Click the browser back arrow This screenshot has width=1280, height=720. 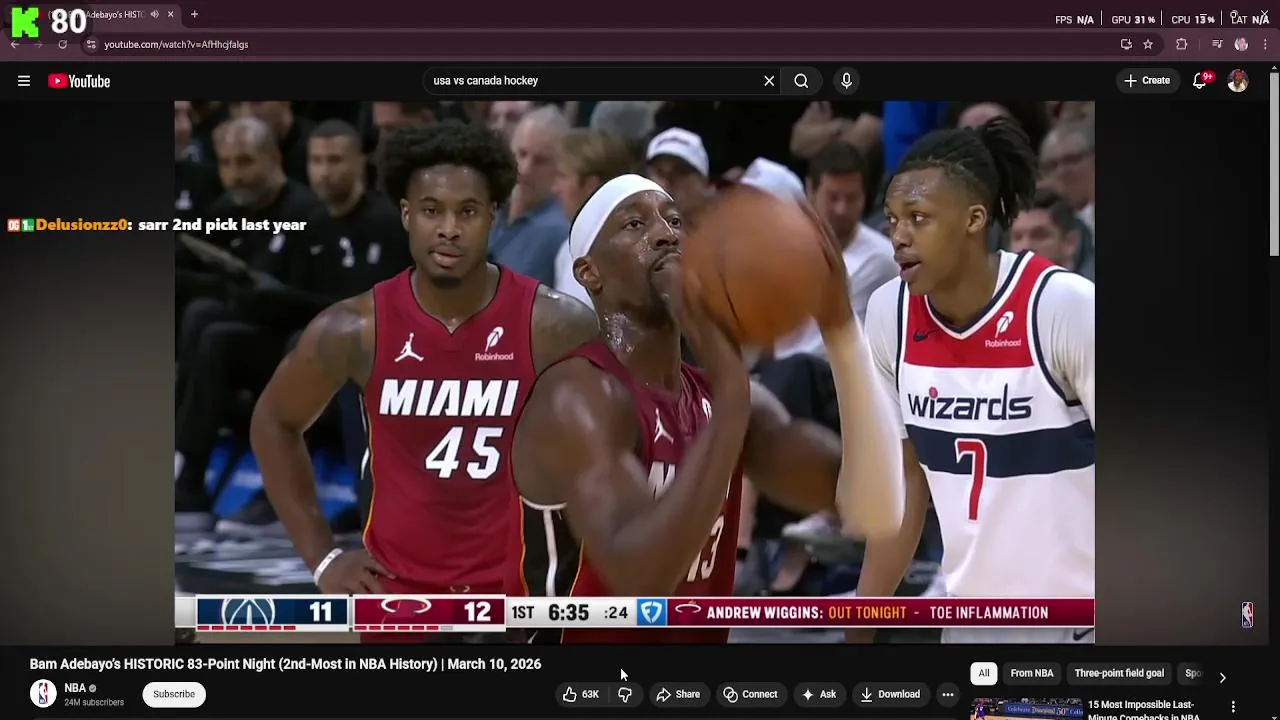coord(14,44)
